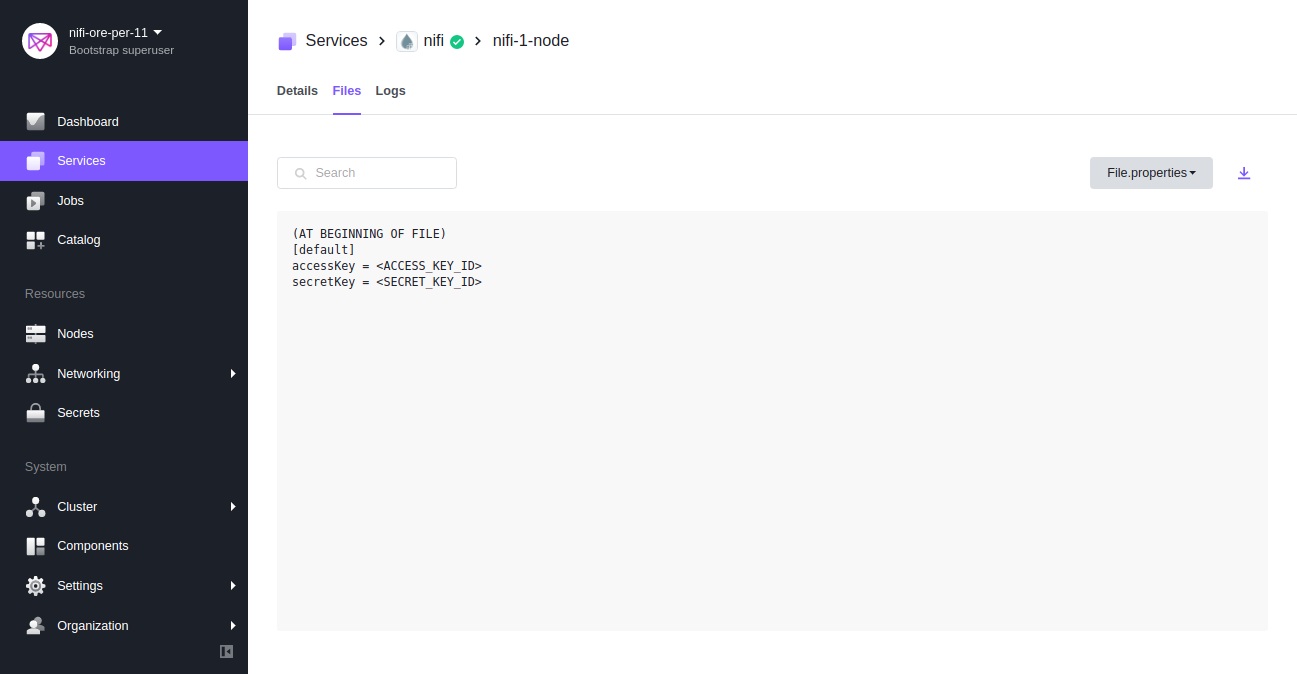
Task: Click the search magnifier icon
Action: (300, 173)
